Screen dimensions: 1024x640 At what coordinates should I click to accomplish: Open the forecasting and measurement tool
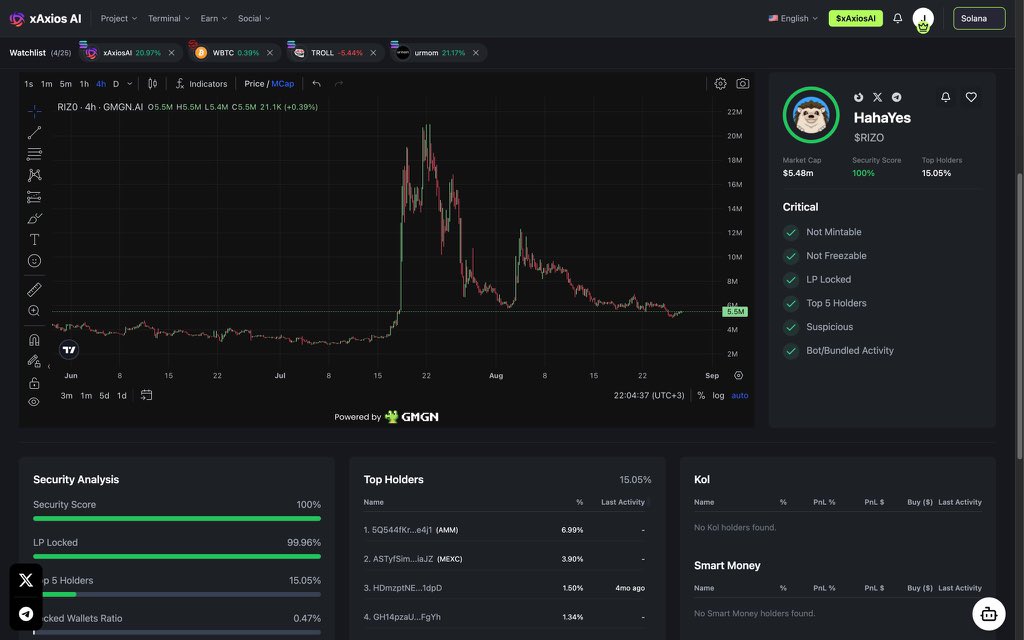tap(34, 197)
